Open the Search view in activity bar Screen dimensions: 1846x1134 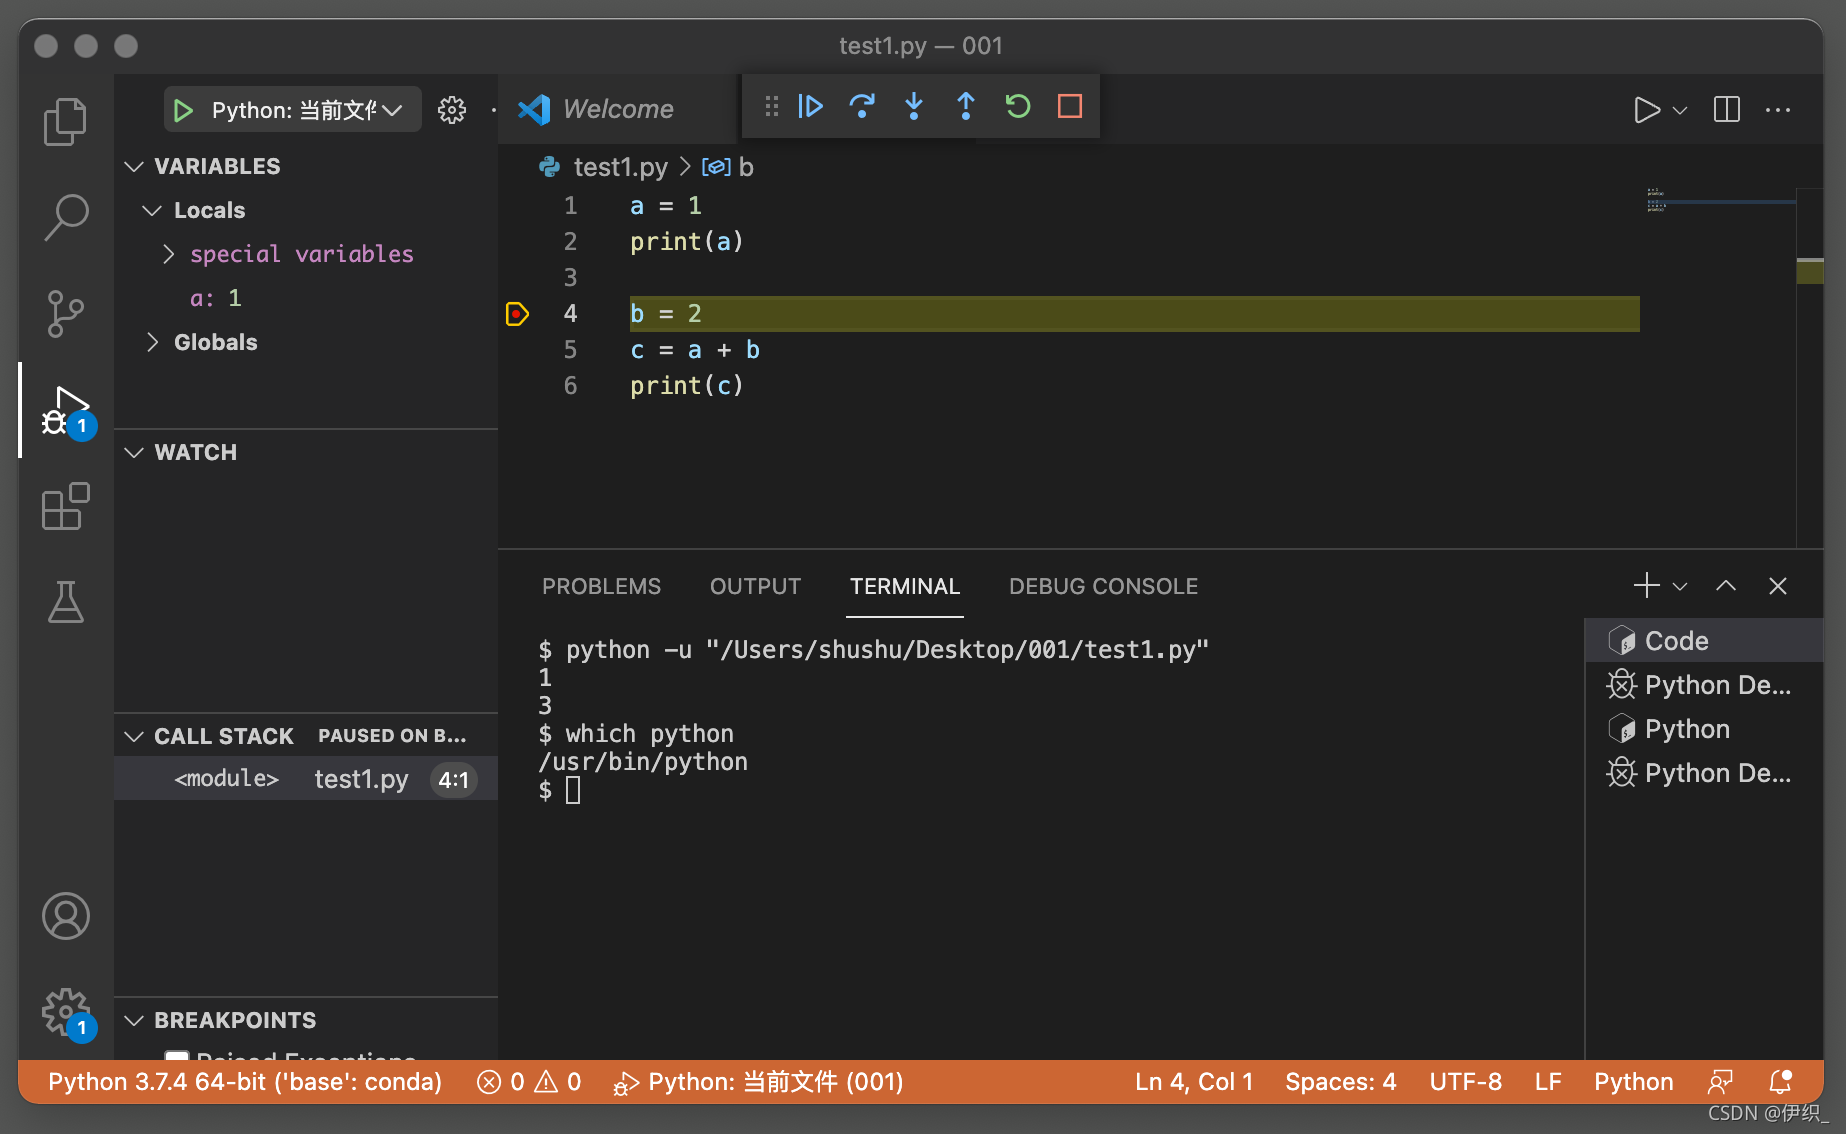(66, 217)
